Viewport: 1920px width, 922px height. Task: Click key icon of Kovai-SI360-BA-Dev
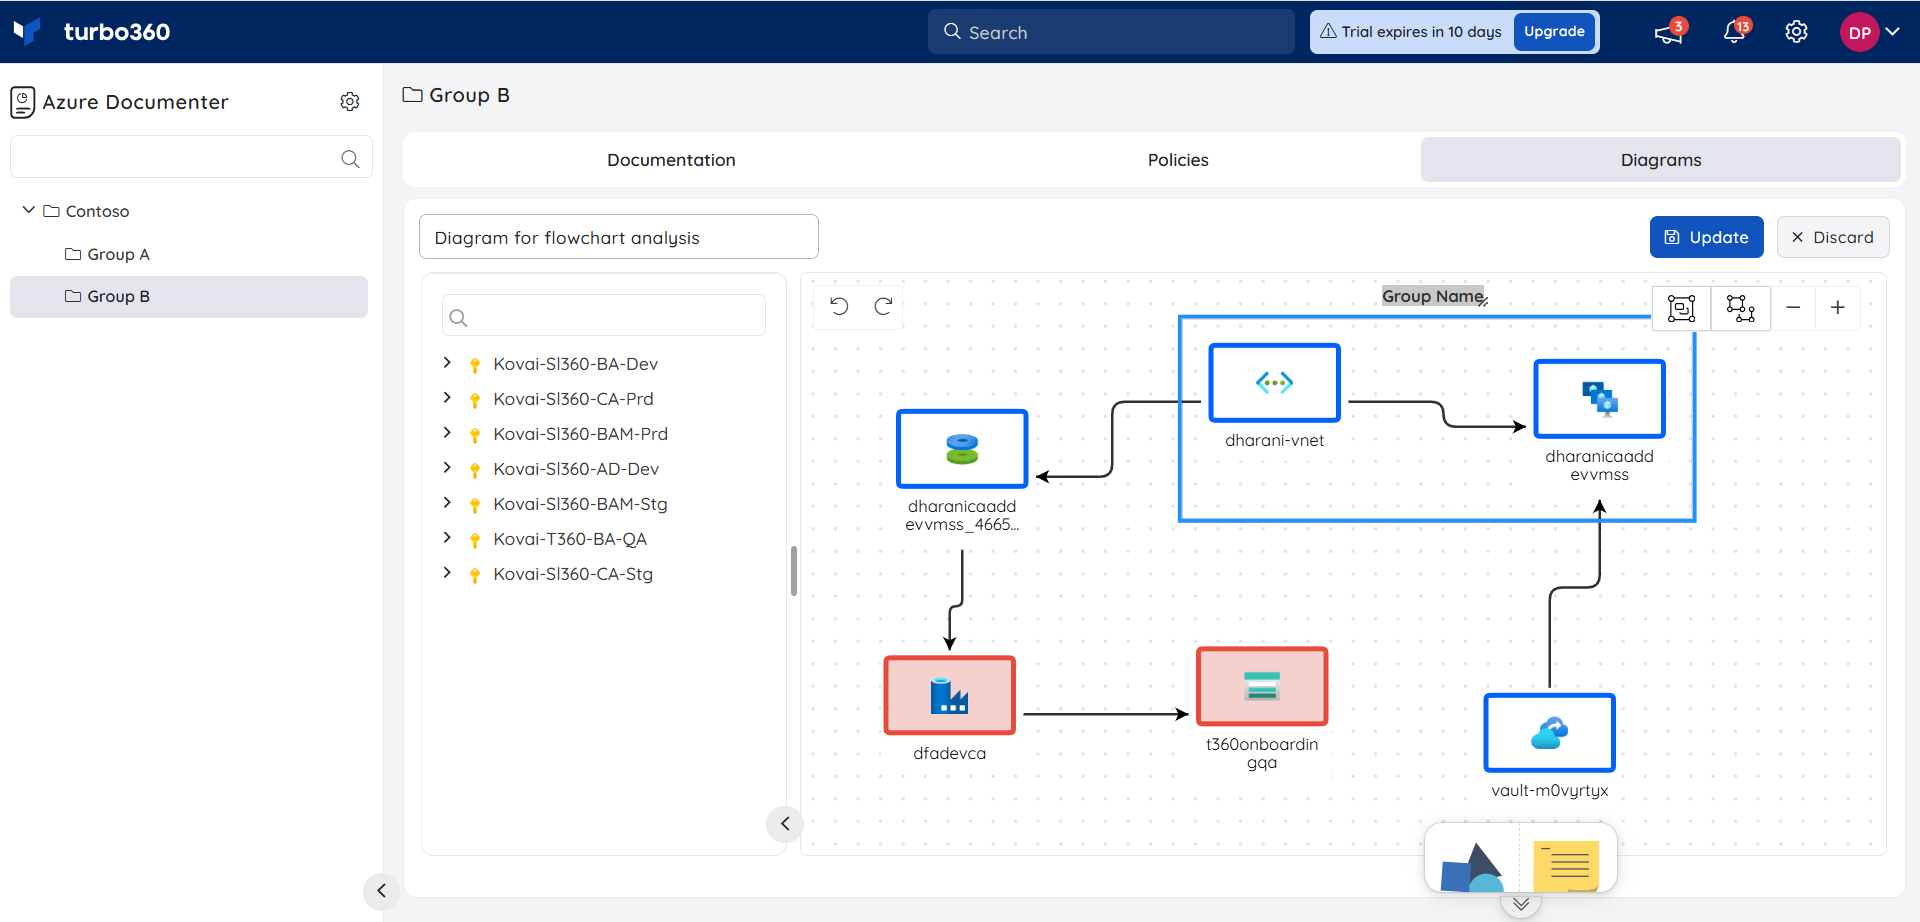pos(475,365)
